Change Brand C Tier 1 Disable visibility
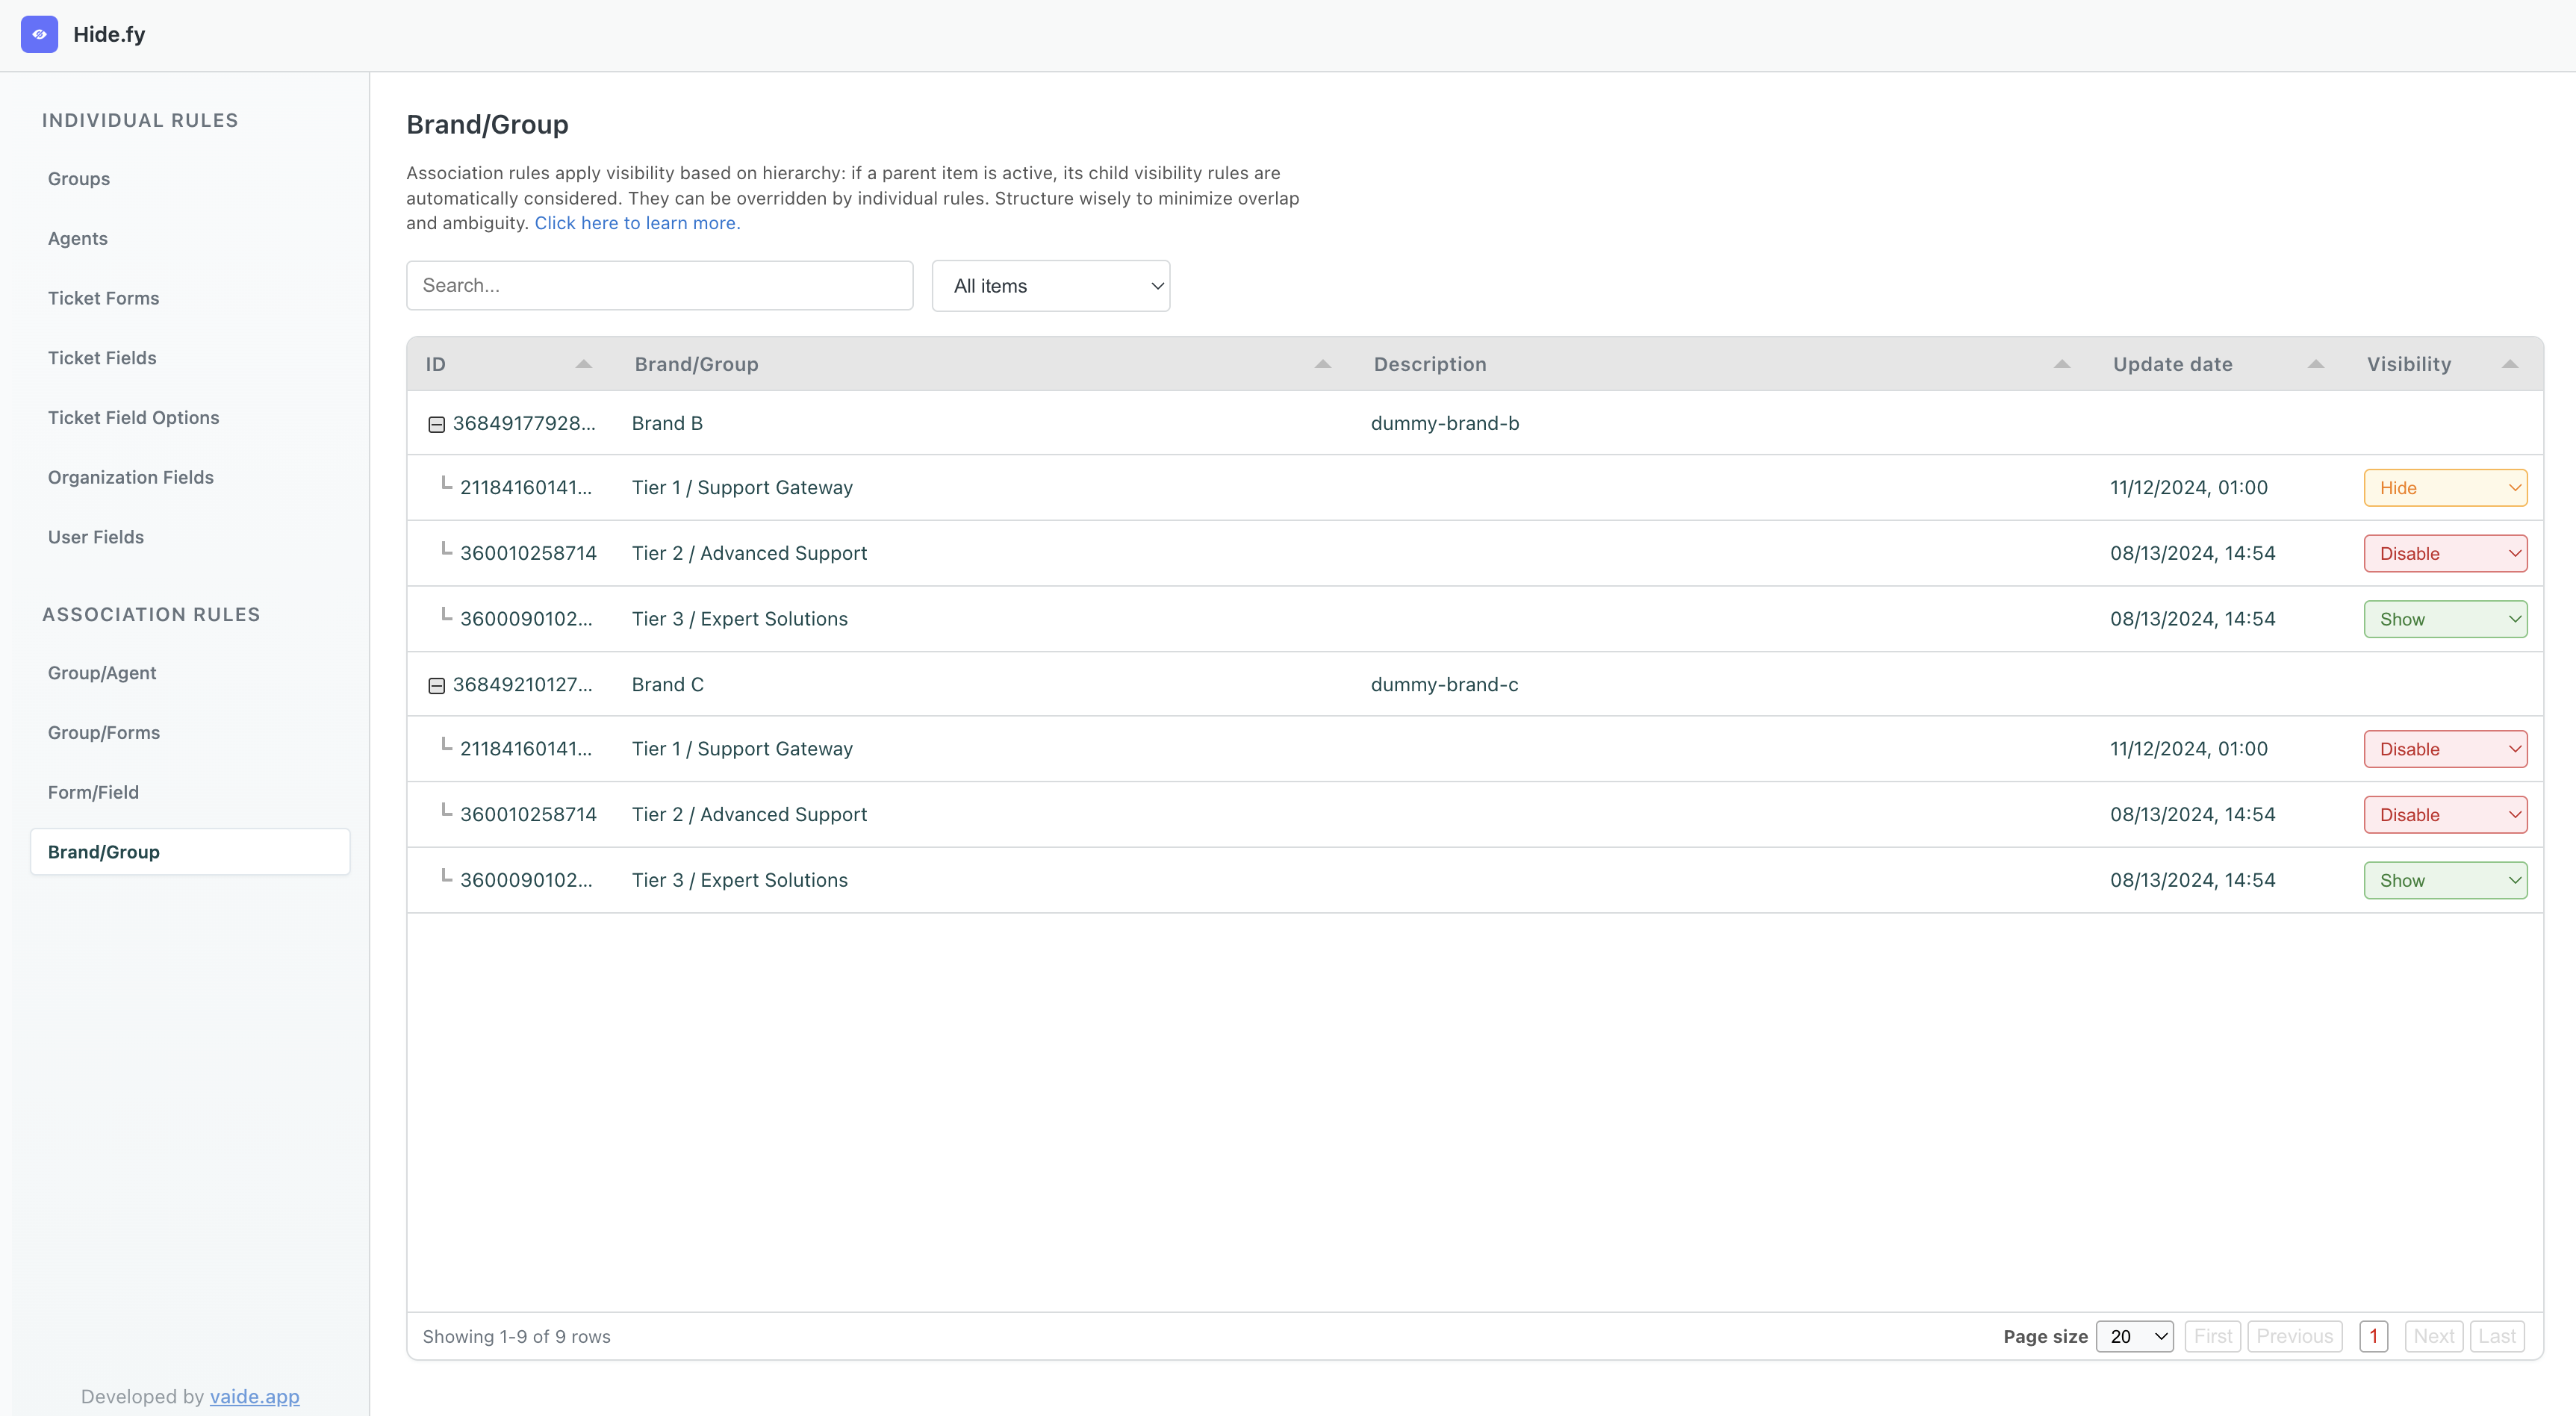 point(2444,749)
